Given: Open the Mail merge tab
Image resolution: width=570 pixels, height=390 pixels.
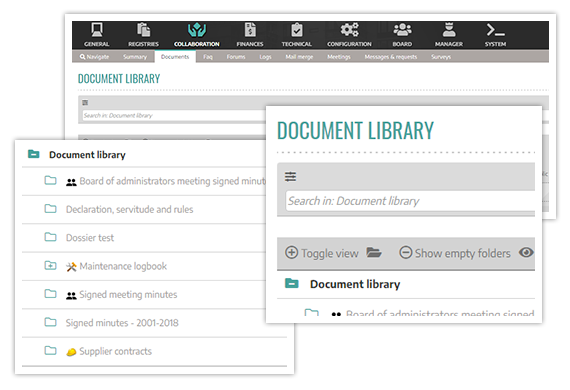Looking at the screenshot, I should (x=299, y=57).
